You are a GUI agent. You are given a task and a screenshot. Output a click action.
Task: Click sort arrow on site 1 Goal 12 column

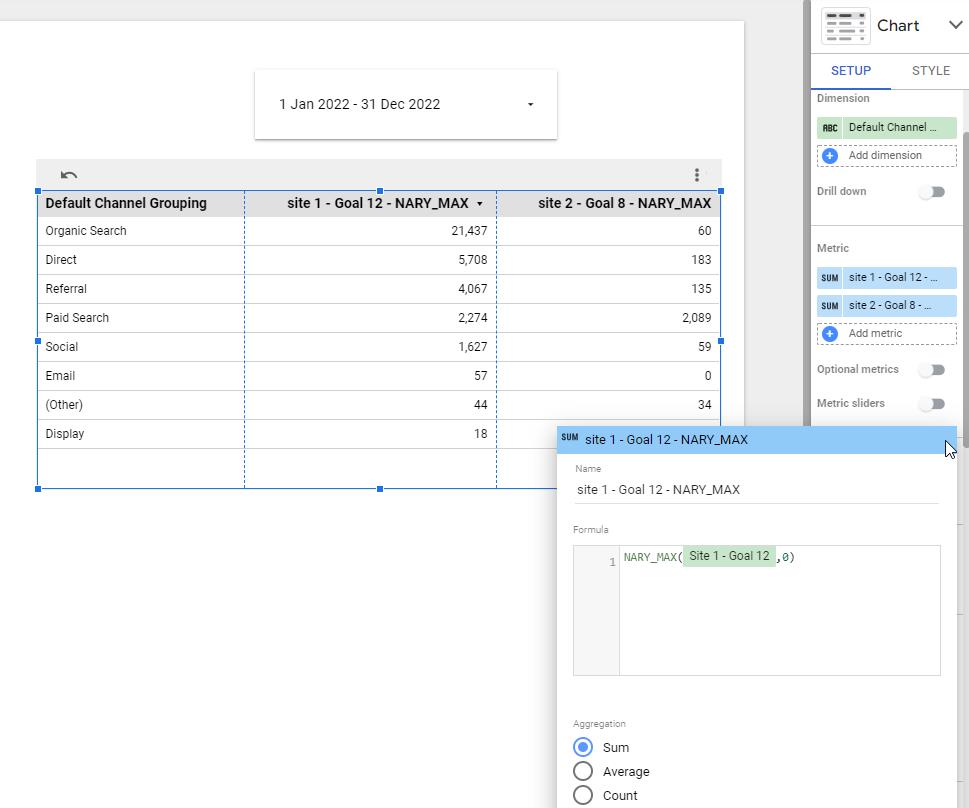480,204
